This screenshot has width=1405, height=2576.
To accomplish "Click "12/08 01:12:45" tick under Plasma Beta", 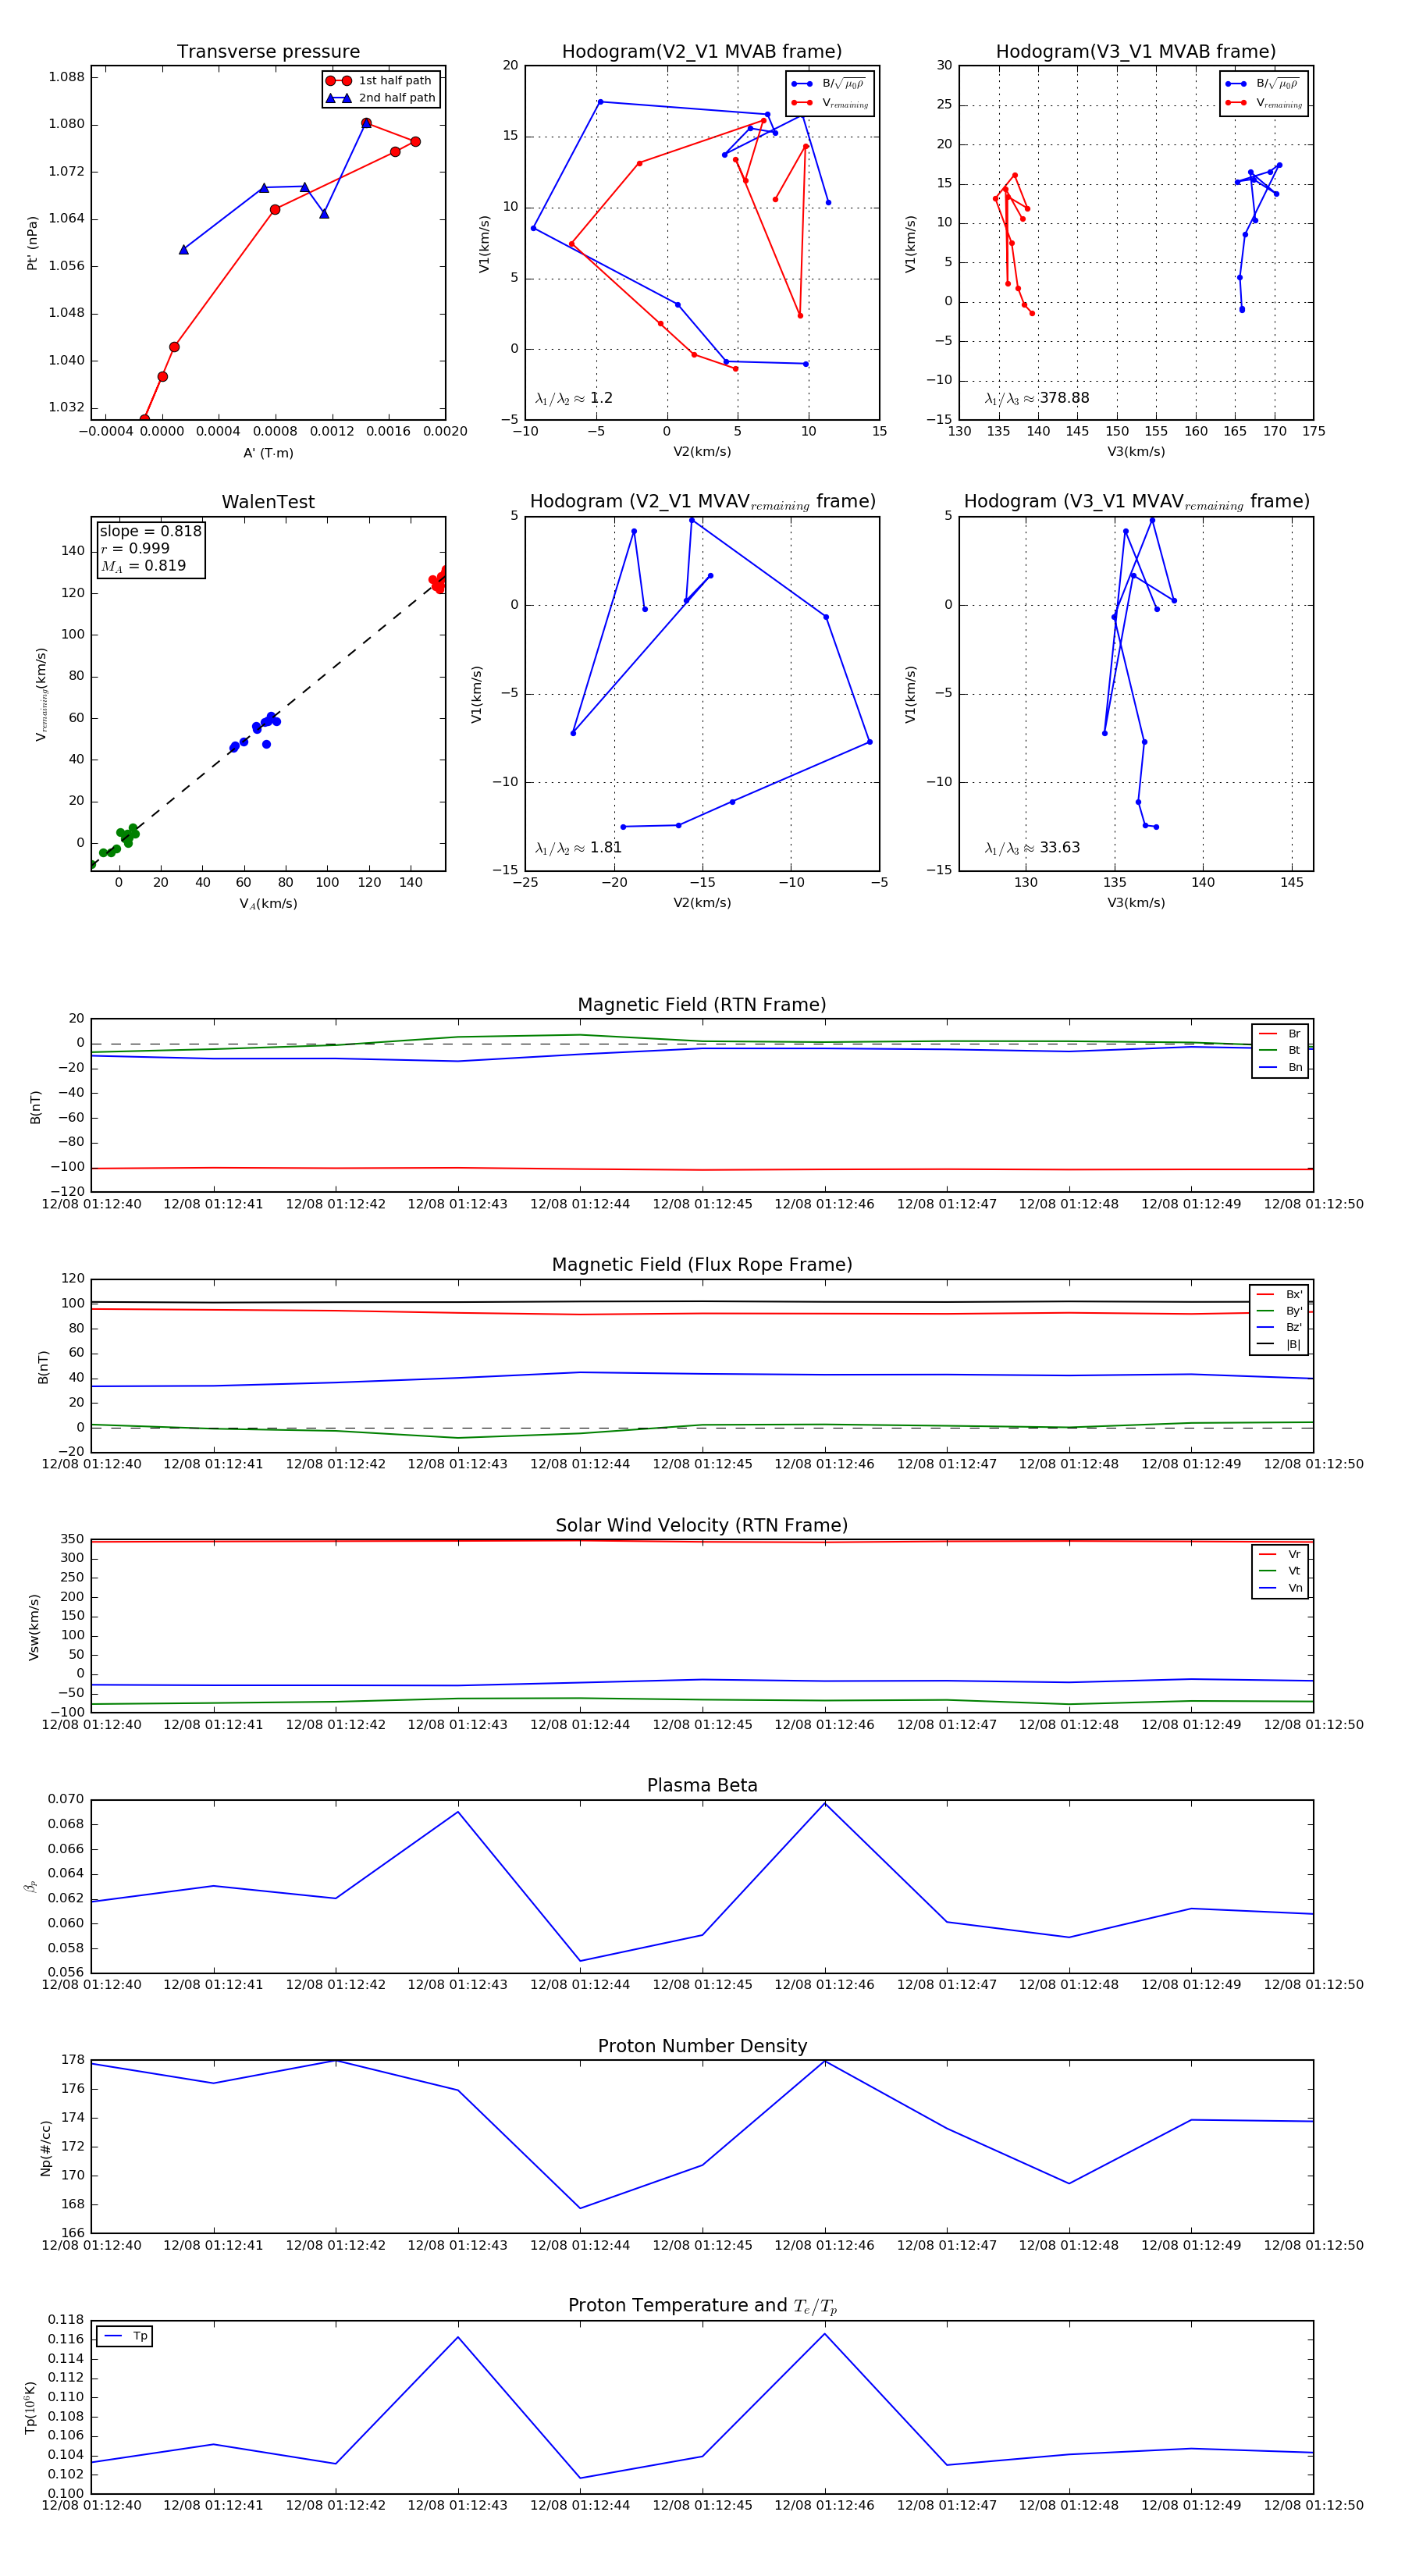I will (x=702, y=1985).
